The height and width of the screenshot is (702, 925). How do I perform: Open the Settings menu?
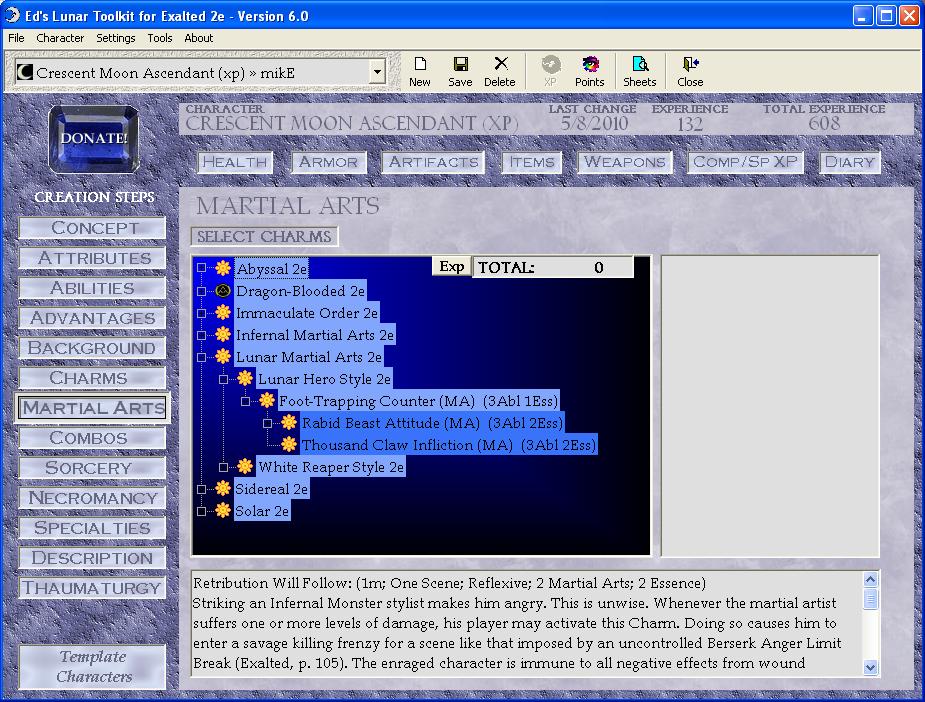pos(116,38)
